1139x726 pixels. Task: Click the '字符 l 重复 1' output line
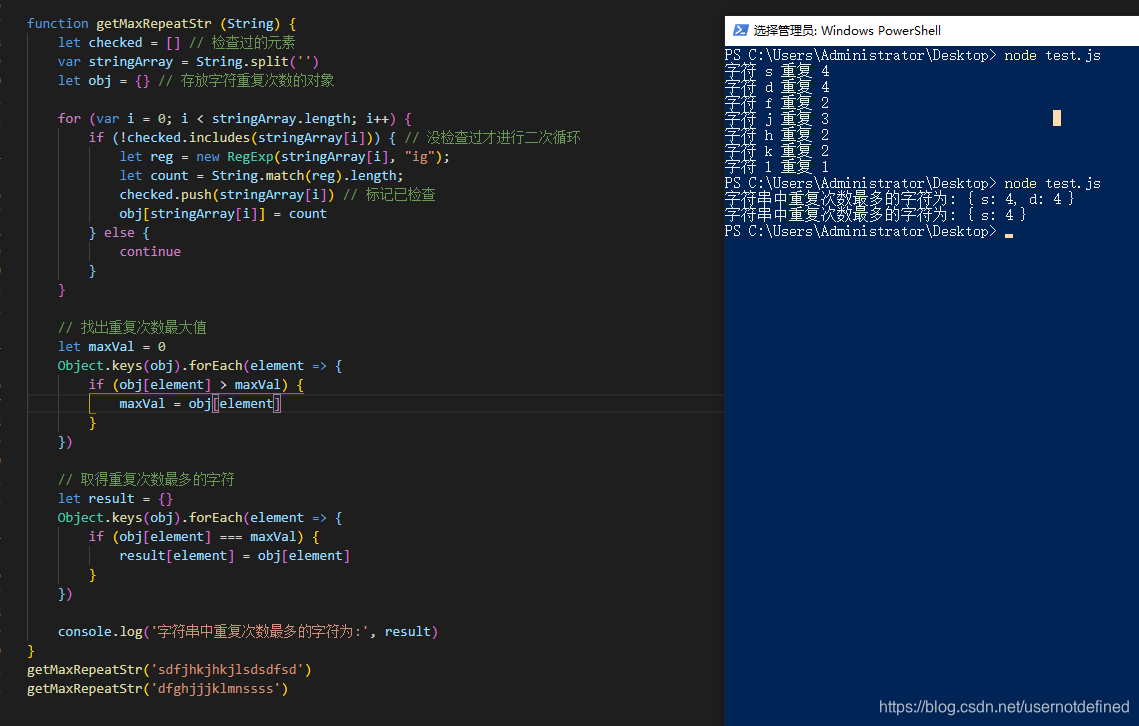point(777,167)
